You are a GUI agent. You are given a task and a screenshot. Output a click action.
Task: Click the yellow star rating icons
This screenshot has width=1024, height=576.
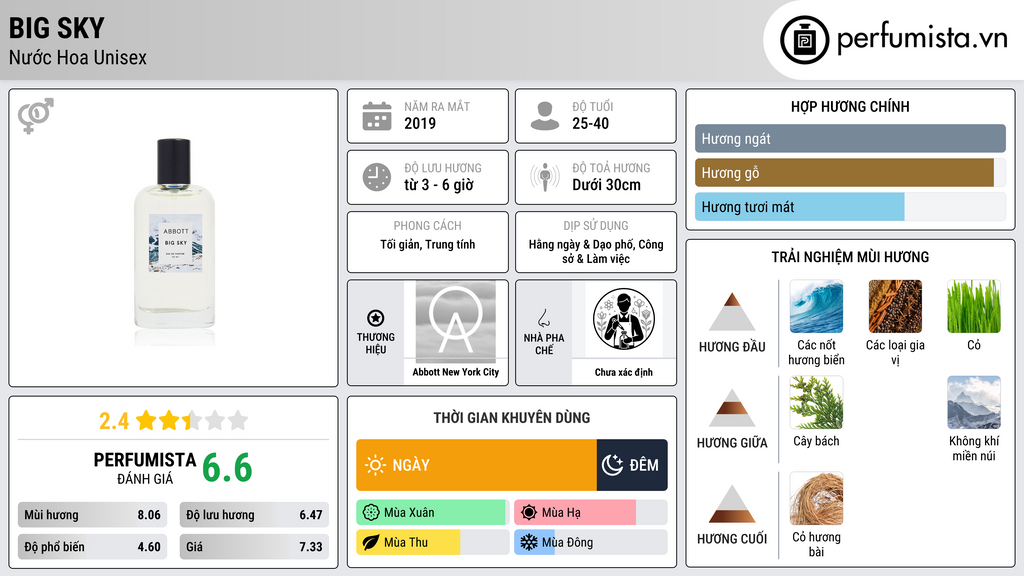(x=192, y=420)
